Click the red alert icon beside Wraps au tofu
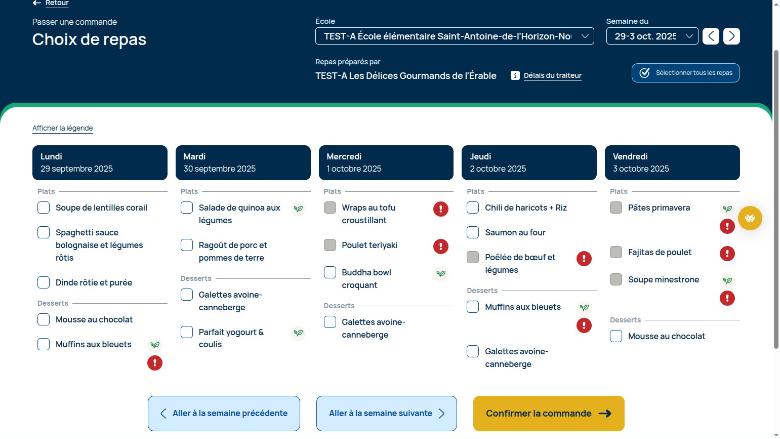The height and width of the screenshot is (439, 780). tap(440, 208)
